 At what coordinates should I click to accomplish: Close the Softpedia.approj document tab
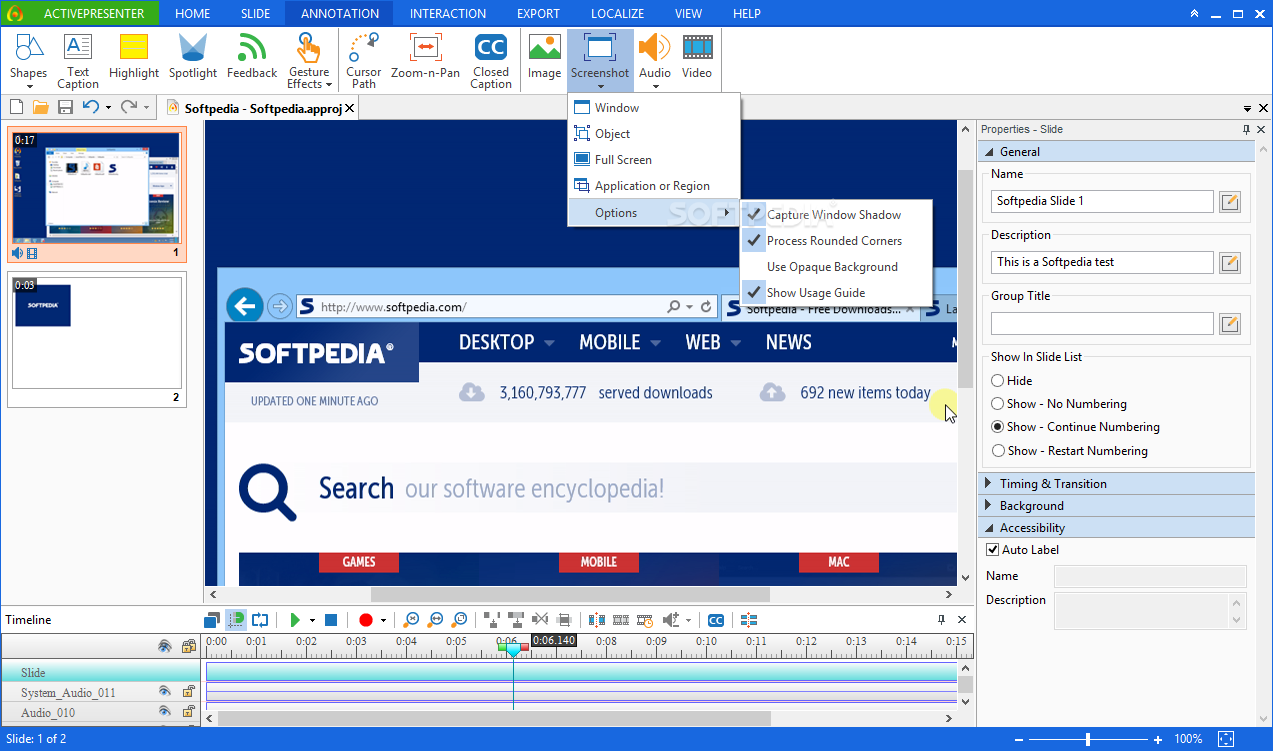349,108
